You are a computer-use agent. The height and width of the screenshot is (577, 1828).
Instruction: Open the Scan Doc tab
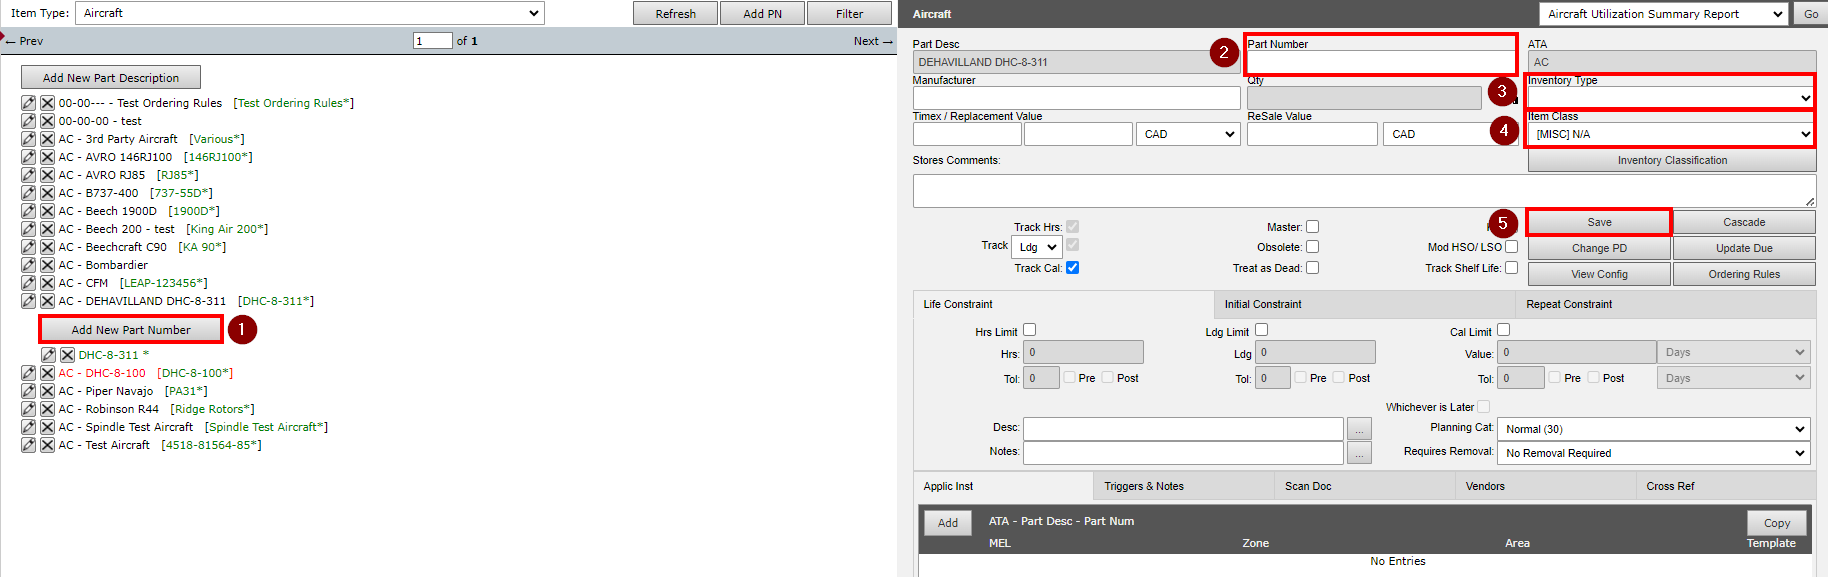(x=1365, y=486)
